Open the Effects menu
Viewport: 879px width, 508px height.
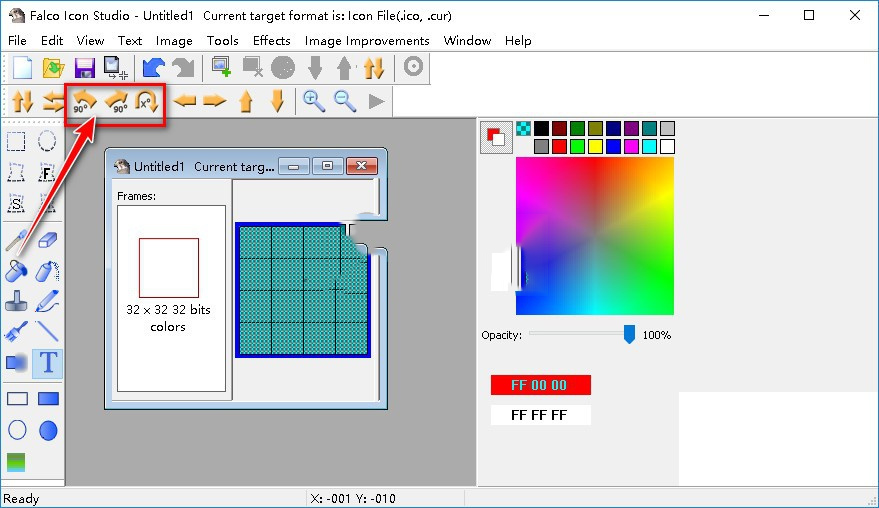271,40
